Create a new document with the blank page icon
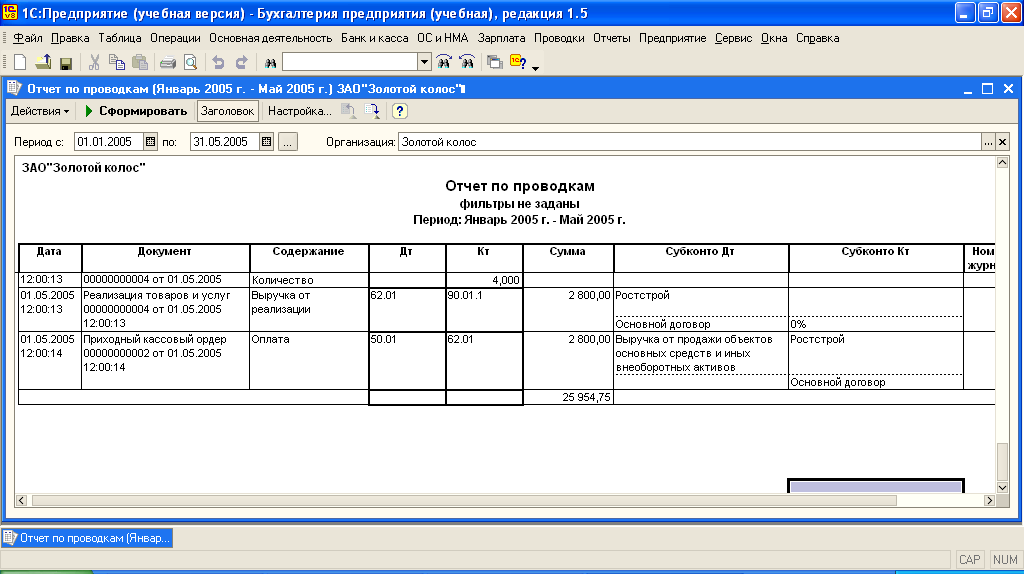The width and height of the screenshot is (1024, 574). (x=20, y=62)
